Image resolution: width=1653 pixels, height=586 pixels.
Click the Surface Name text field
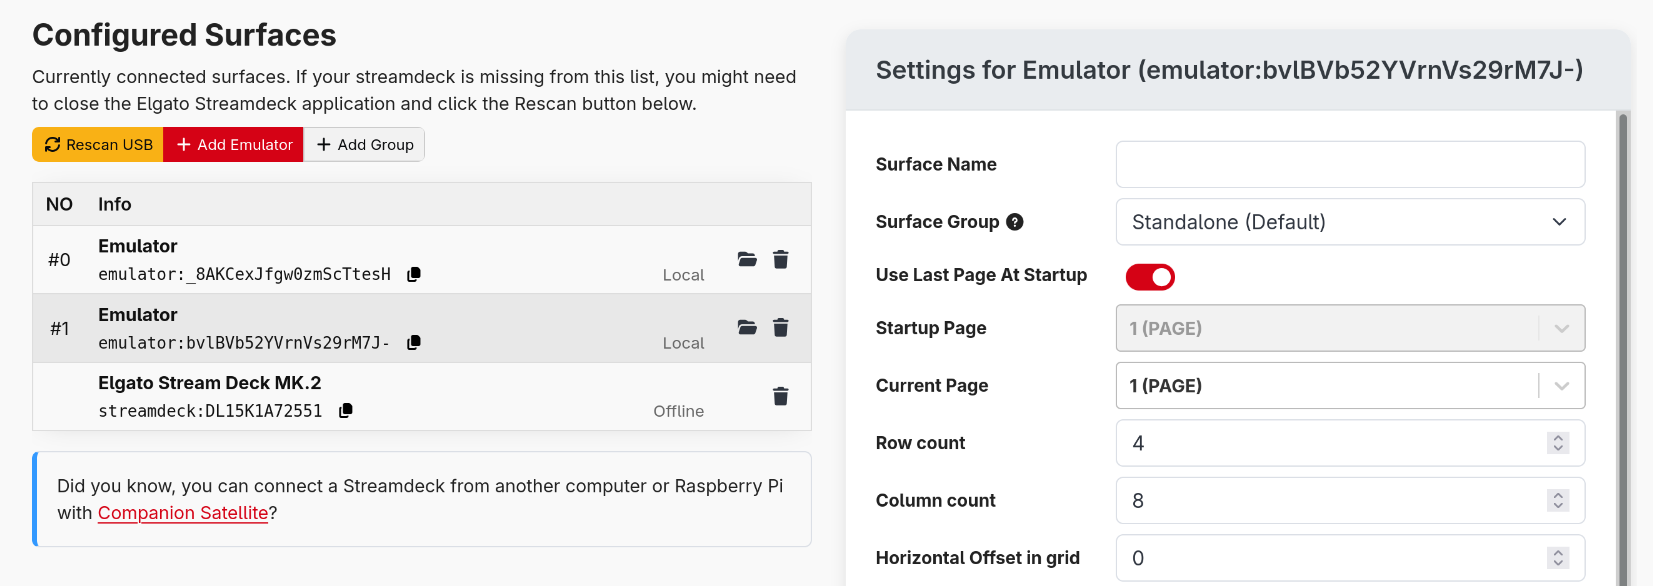pos(1350,164)
